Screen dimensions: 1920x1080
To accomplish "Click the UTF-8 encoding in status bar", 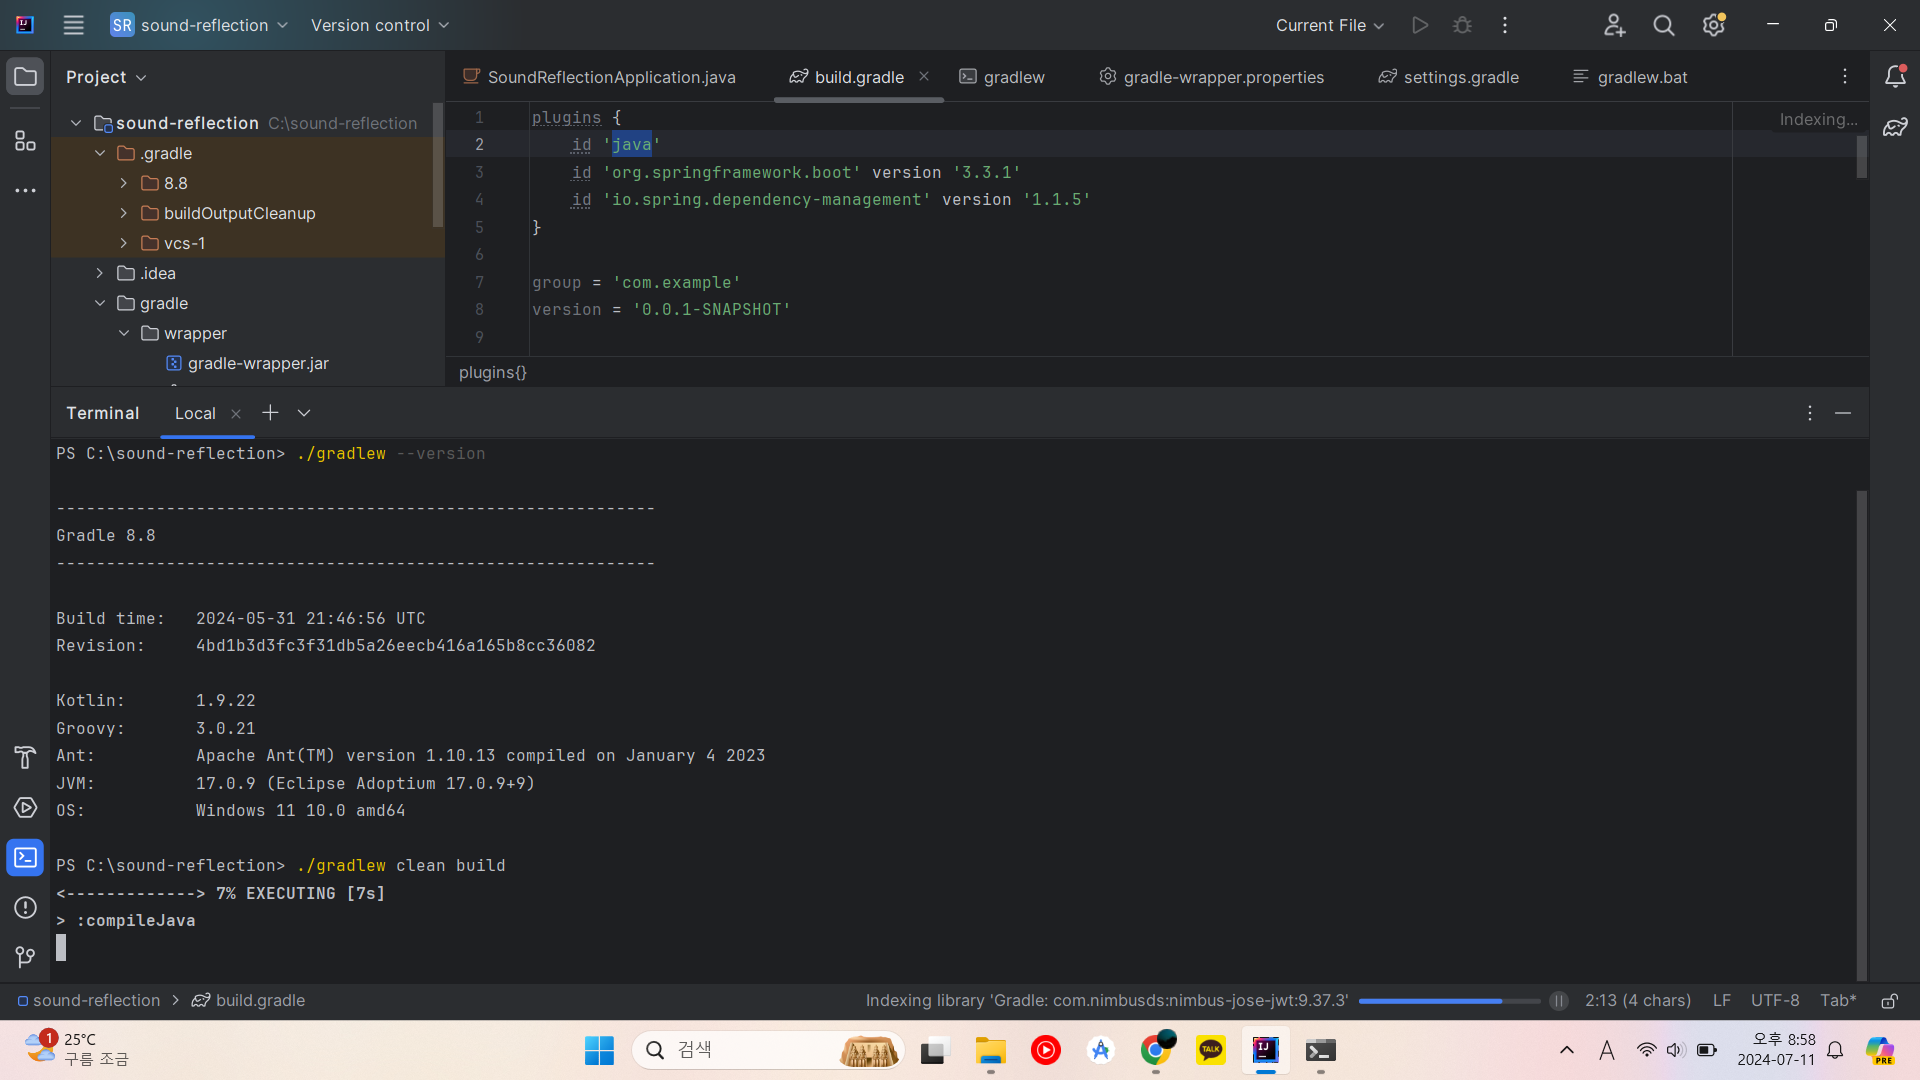I will pyautogui.click(x=1774, y=1001).
